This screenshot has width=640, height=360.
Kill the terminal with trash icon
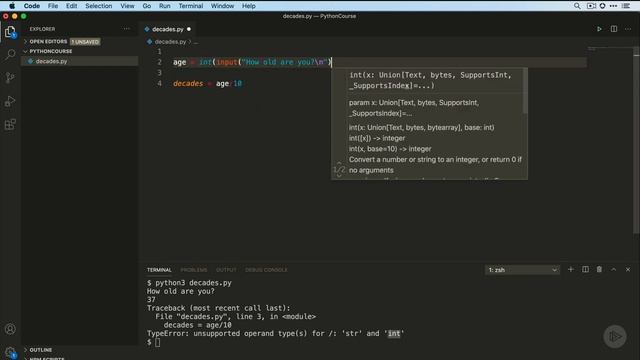click(599, 269)
